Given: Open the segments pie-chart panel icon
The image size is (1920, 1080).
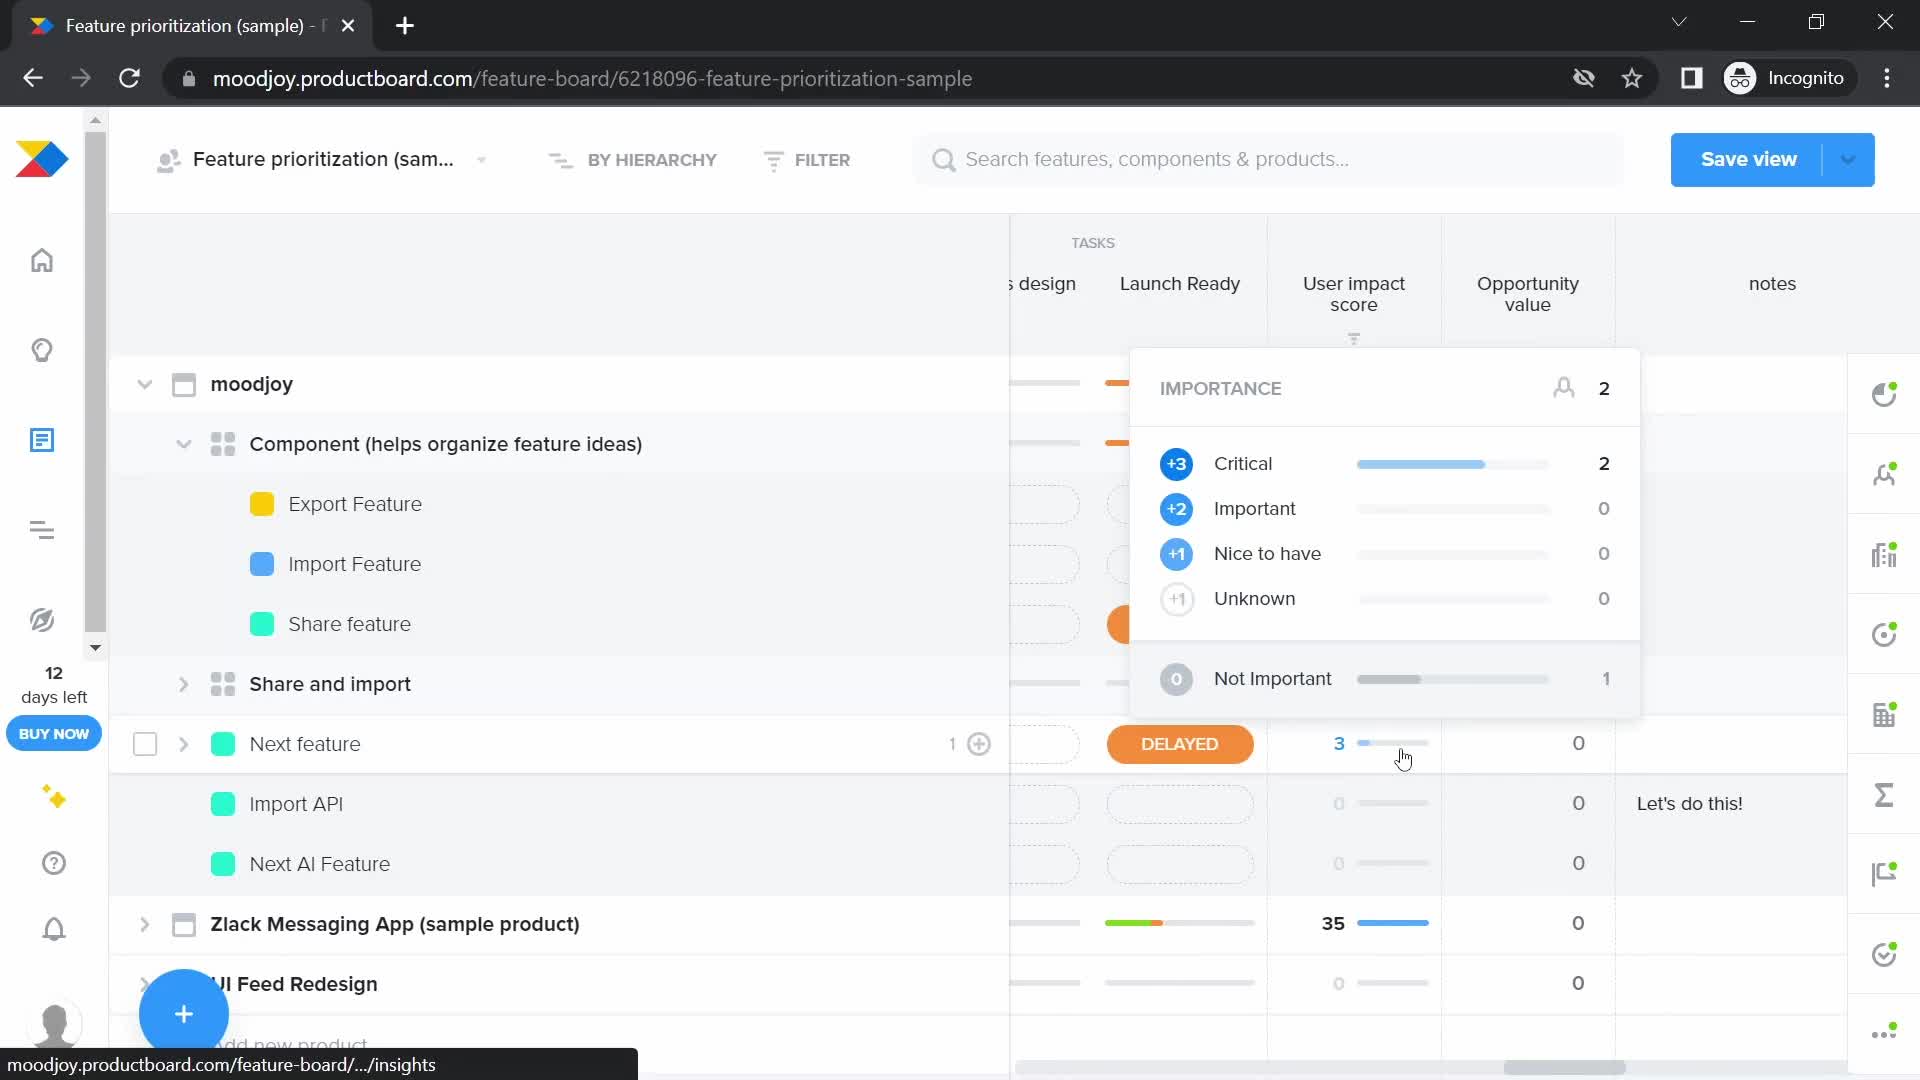Looking at the screenshot, I should point(1884,394).
